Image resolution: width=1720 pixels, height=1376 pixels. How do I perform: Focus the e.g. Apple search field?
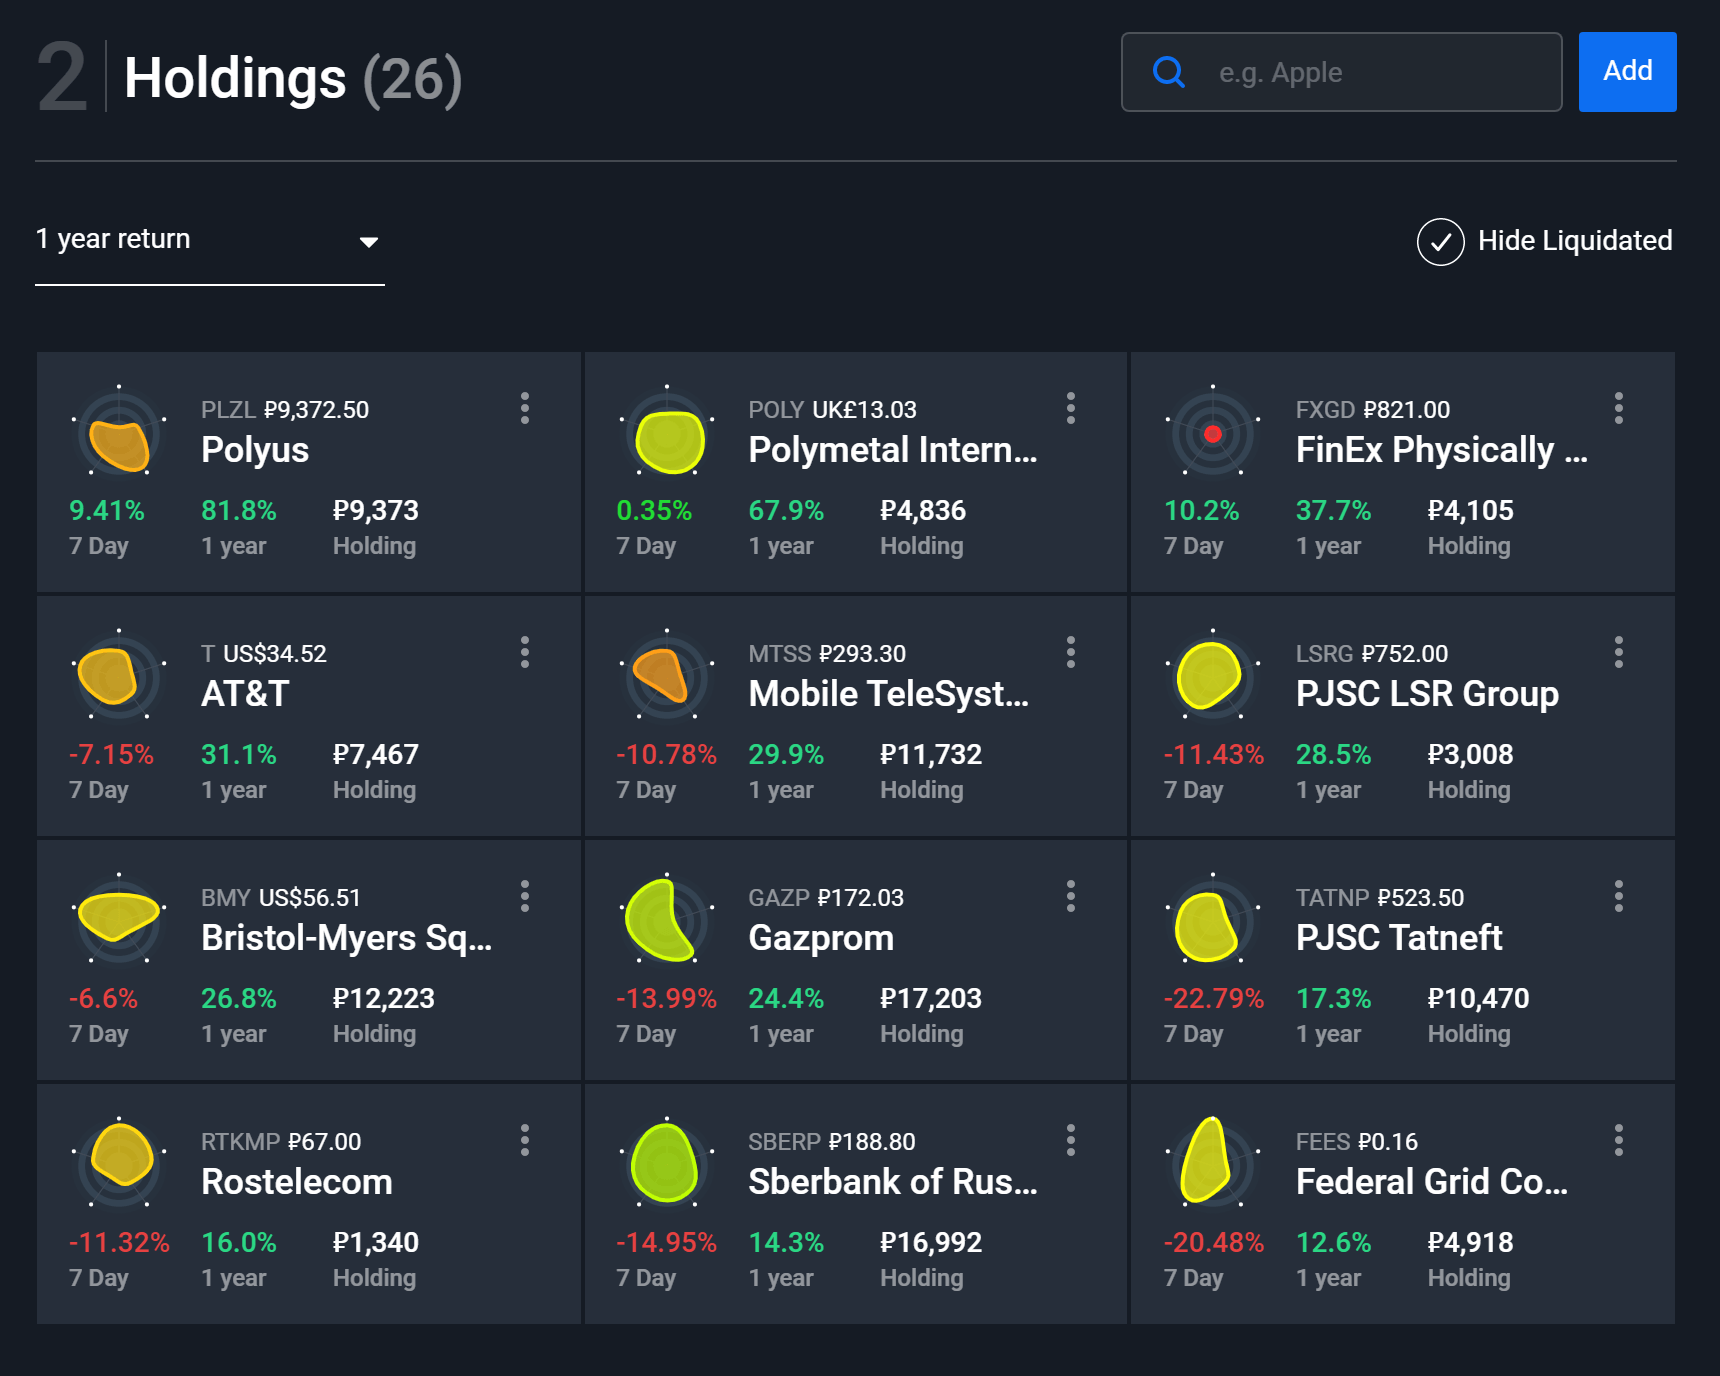(1342, 72)
